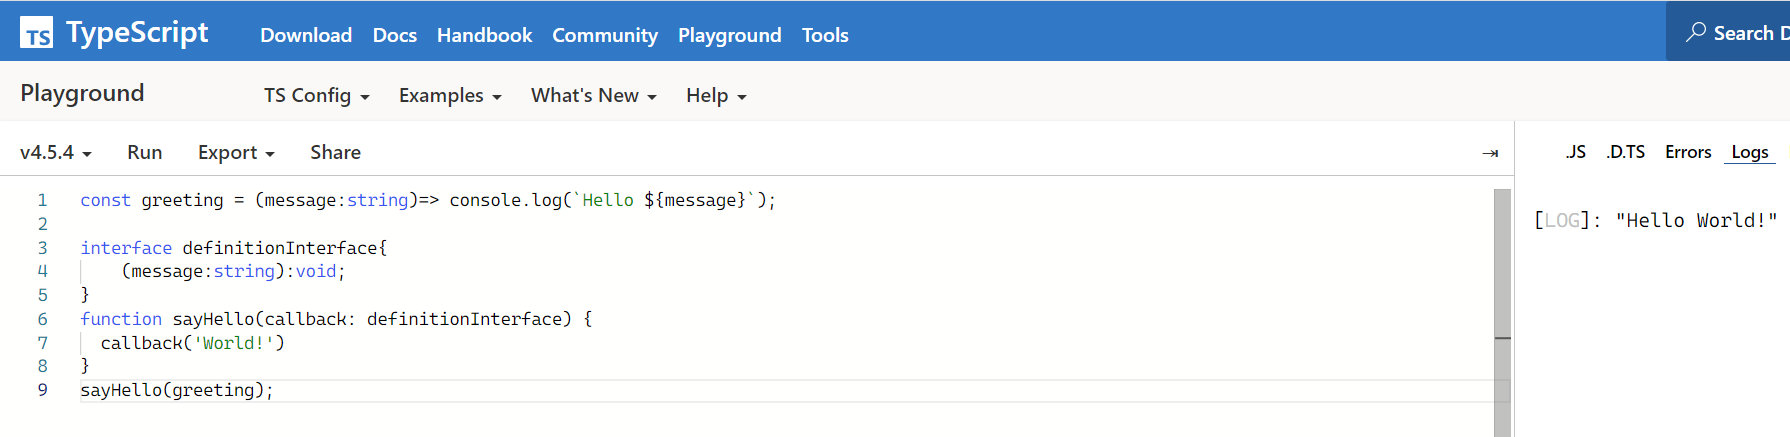Open the Help dropdown menu

(x=716, y=95)
